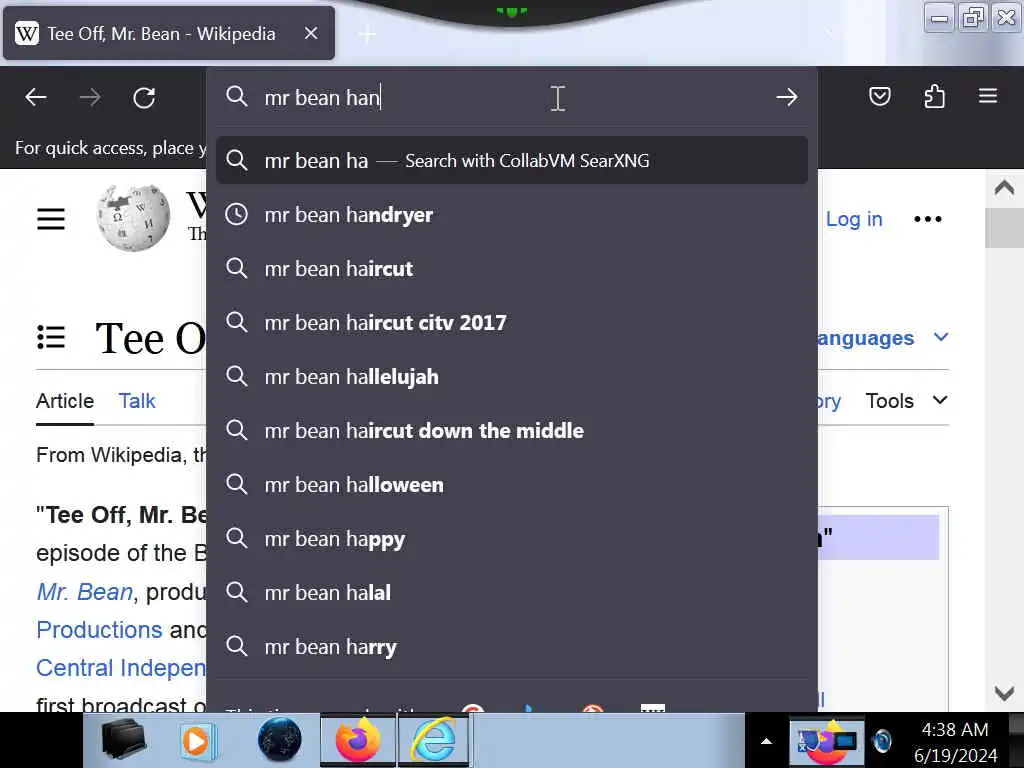This screenshot has width=1024, height=768.
Task: Open Wikipedia main sidebar menu icon
Action: (x=50, y=219)
